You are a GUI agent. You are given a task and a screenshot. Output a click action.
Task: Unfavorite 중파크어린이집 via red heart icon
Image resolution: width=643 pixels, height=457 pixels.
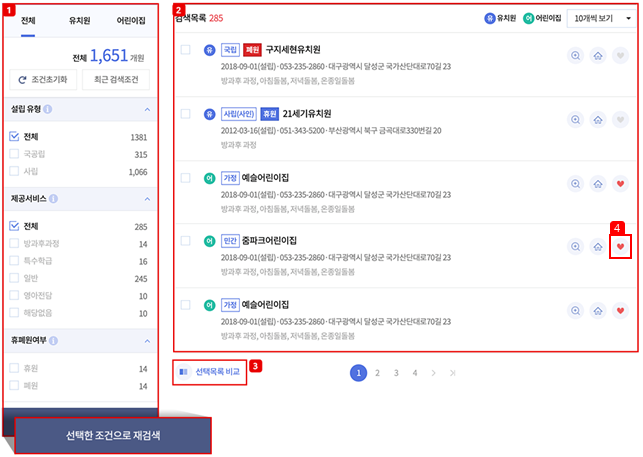coord(620,246)
